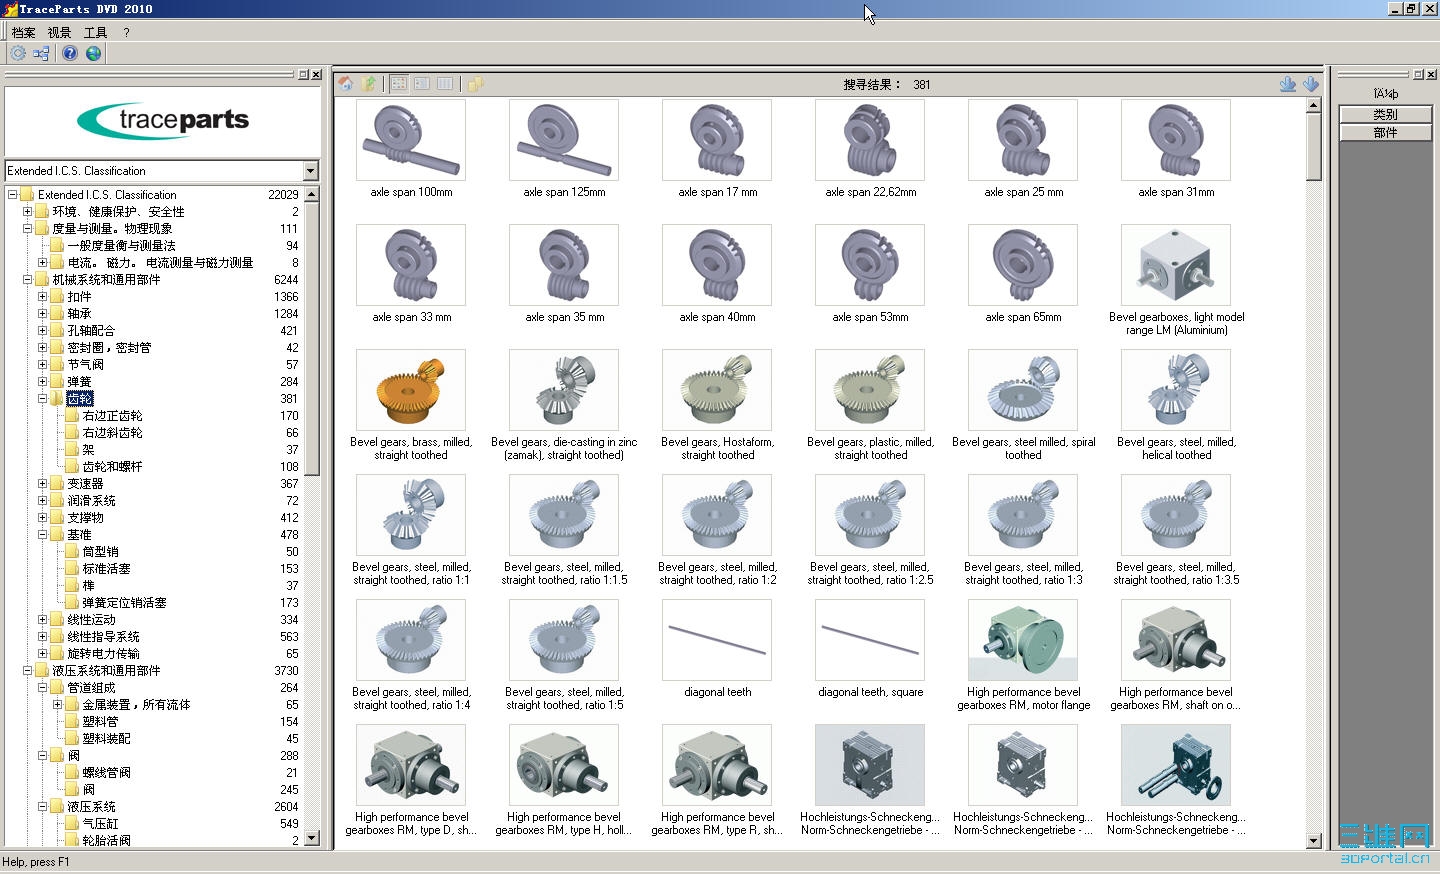Select 右边斜齿轮 in the tree
1440x874 pixels.
click(112, 433)
